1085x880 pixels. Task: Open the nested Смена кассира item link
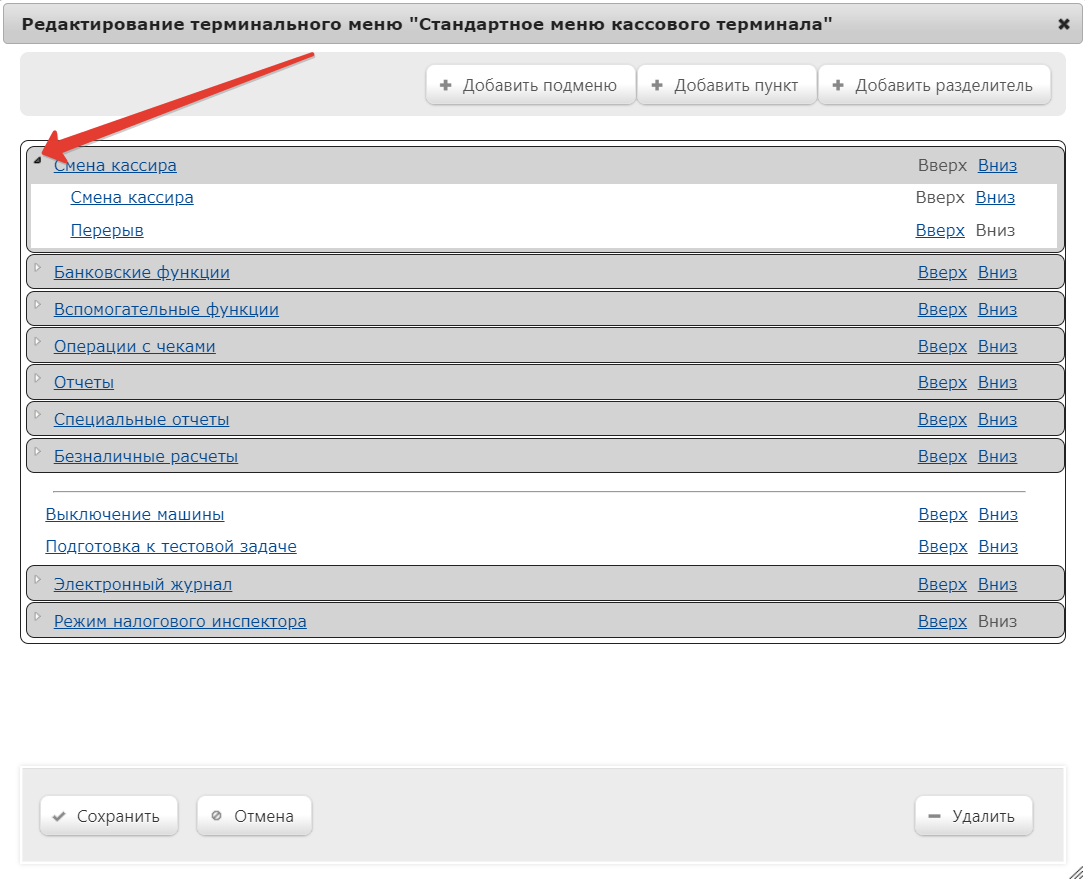[132, 197]
